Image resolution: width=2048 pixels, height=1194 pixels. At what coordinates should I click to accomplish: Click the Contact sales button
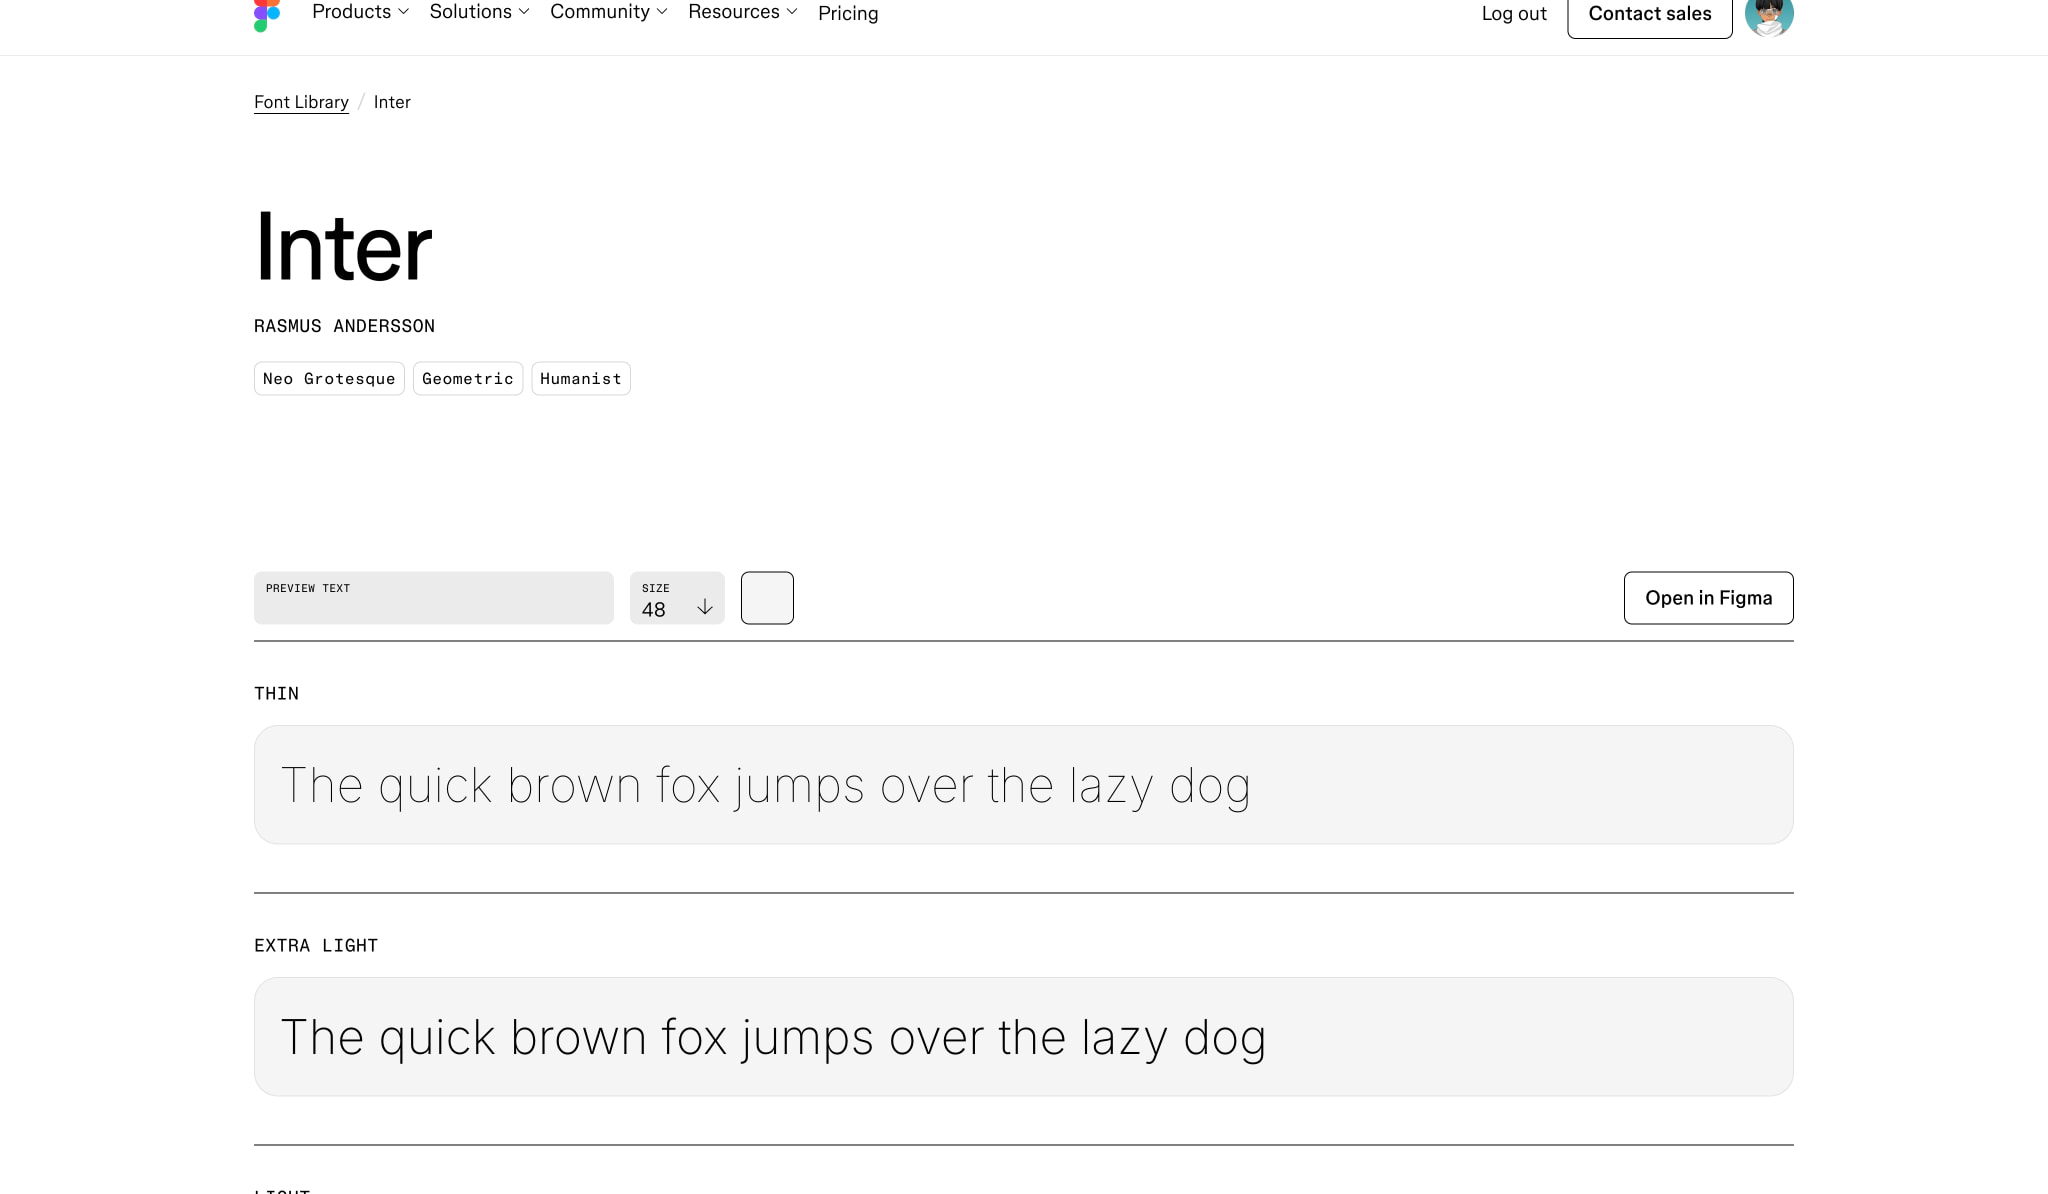click(x=1650, y=14)
